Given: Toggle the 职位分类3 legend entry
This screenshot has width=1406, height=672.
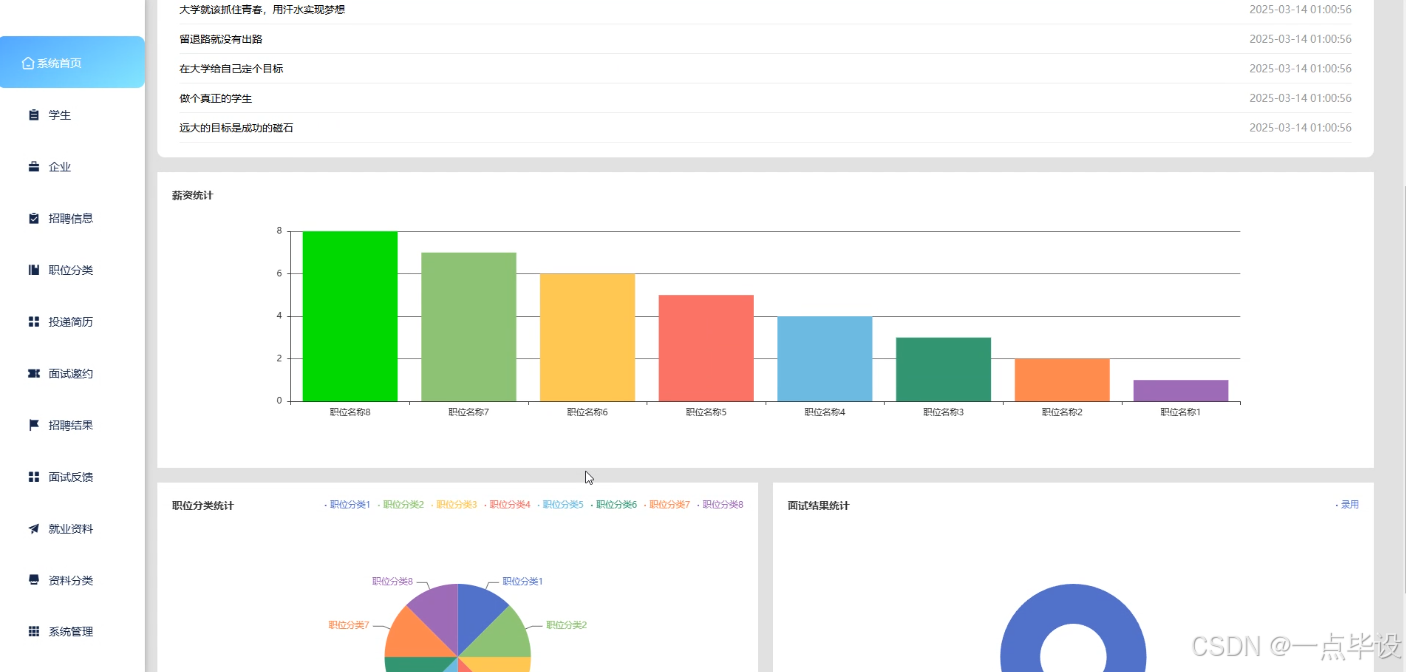Looking at the screenshot, I should coord(454,505).
